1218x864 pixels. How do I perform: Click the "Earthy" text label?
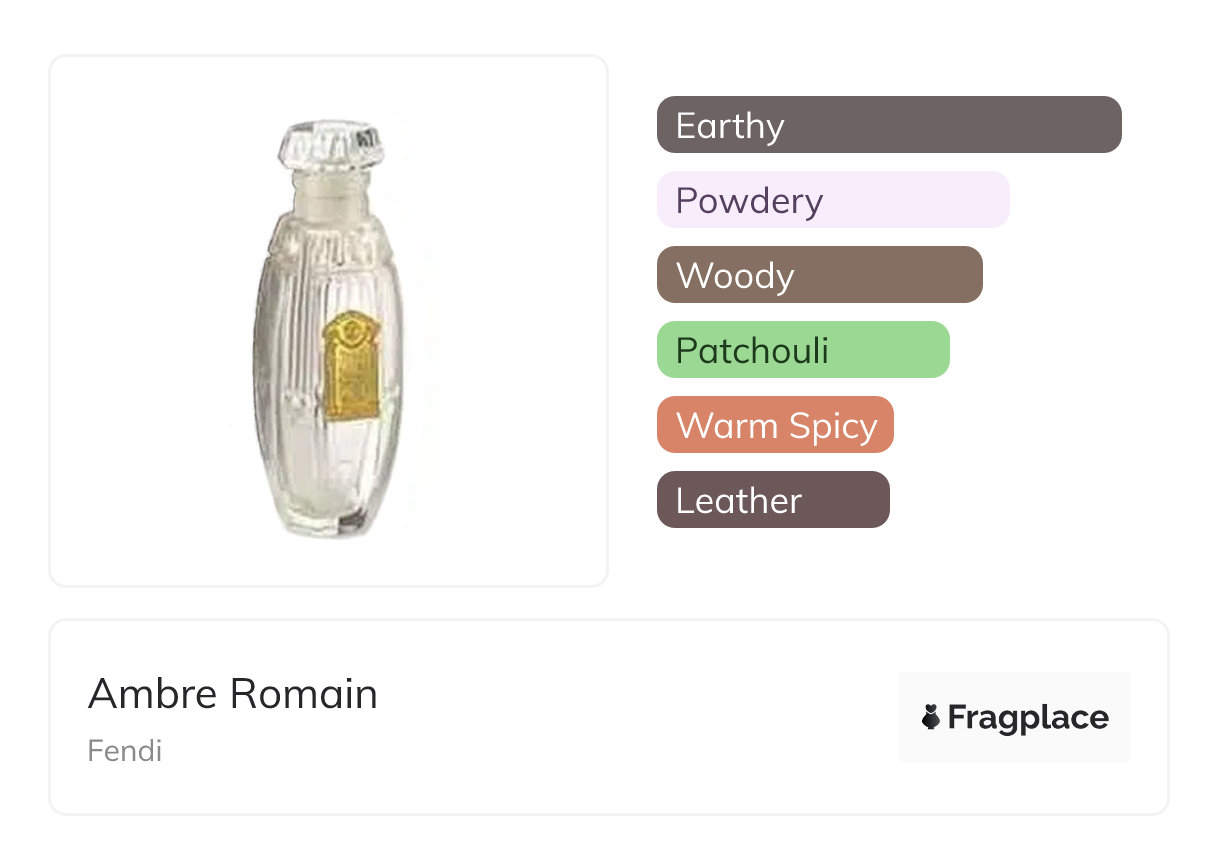[730, 126]
